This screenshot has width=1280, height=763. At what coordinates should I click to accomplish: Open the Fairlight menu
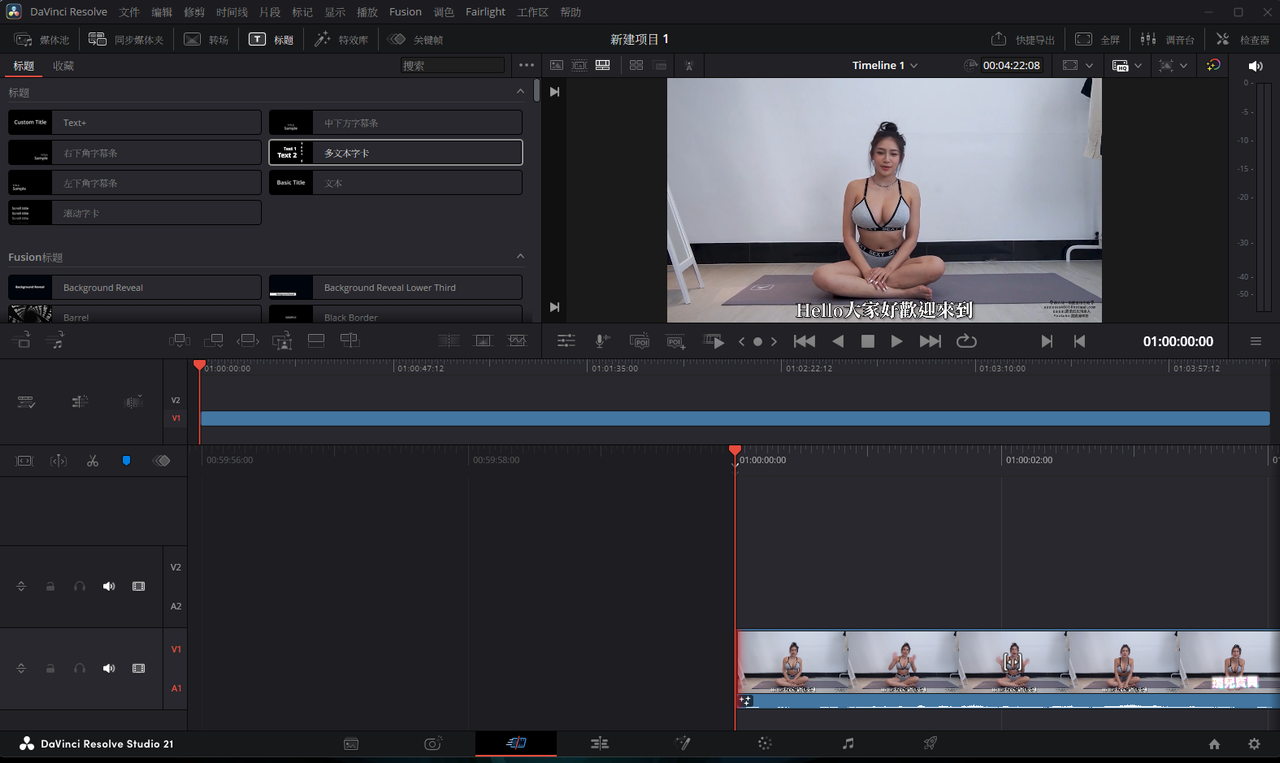(x=486, y=12)
